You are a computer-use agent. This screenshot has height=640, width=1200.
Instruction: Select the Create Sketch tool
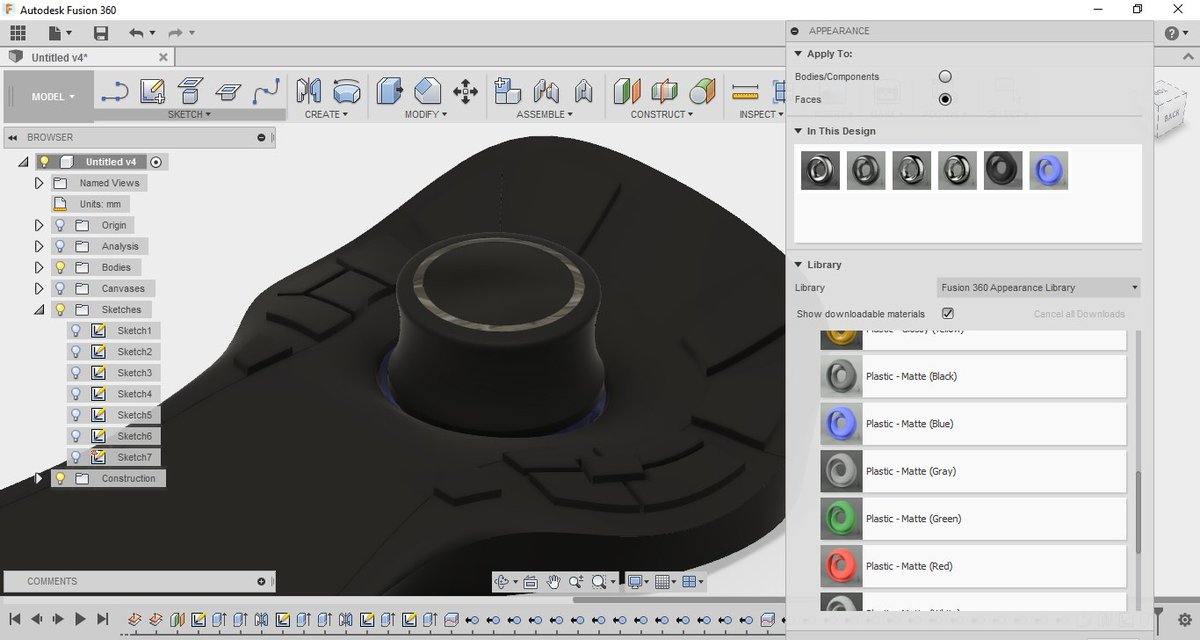coord(152,92)
